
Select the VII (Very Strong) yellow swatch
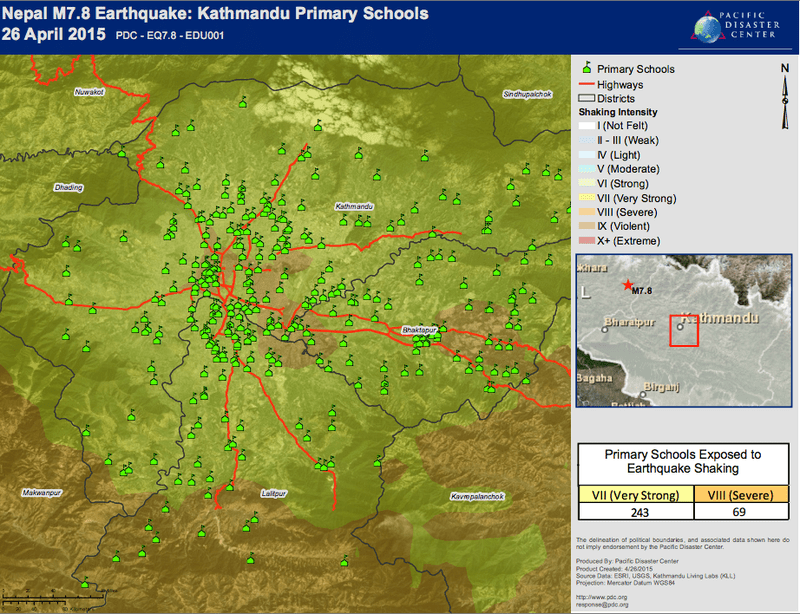(586, 198)
